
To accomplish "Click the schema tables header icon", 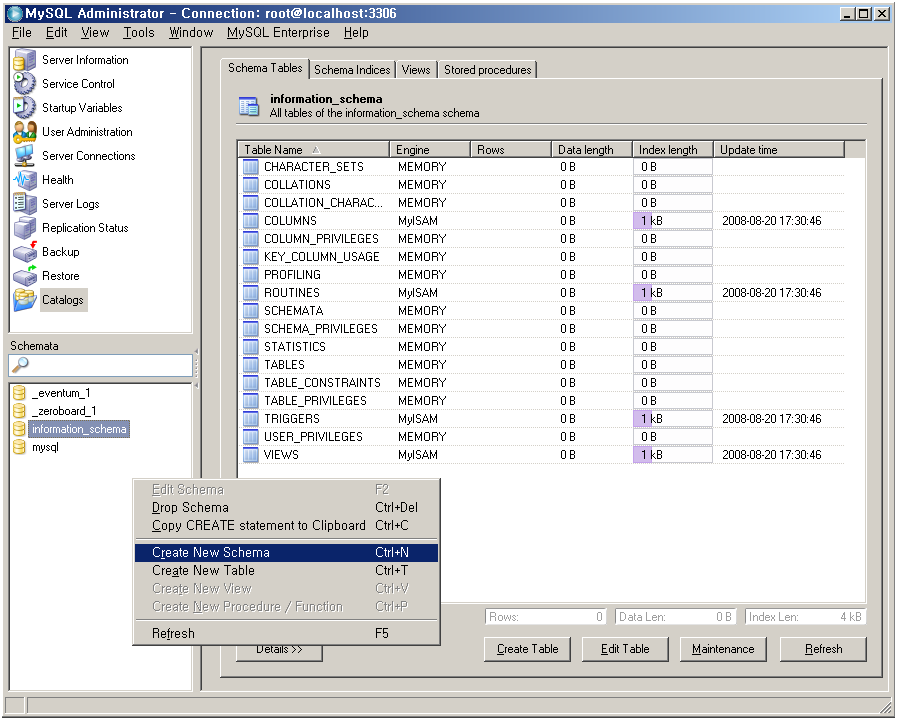I will 249,106.
